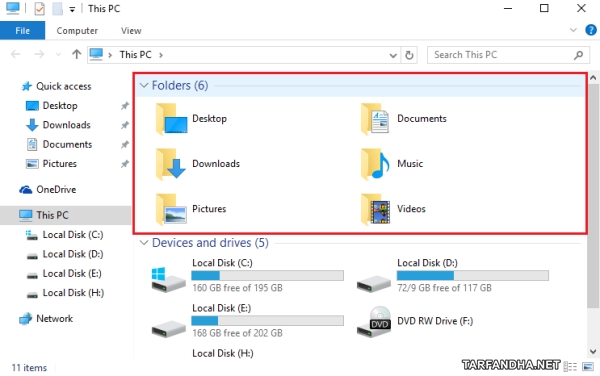Screen dimensions: 600x376
Task: Open the File menu
Action: coord(23,31)
